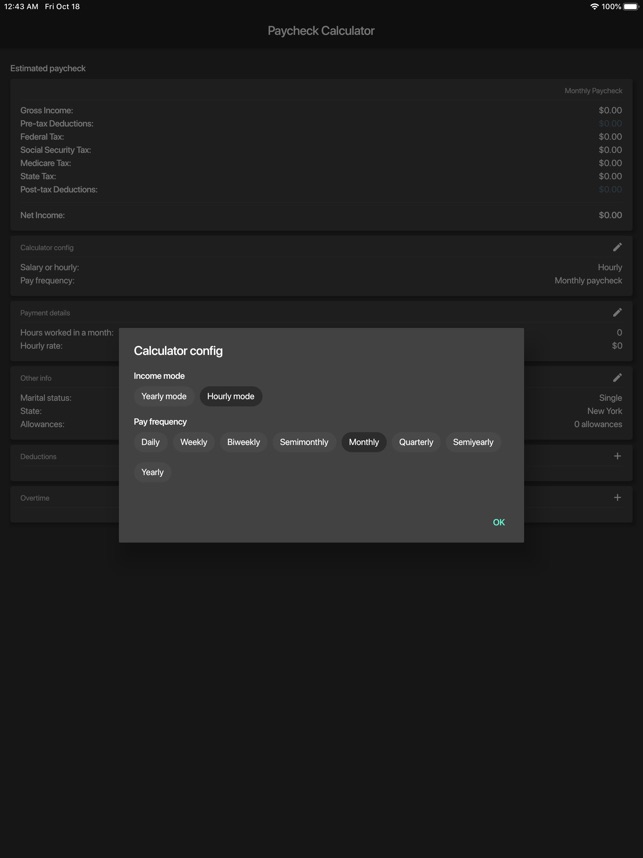Tap the battery indicator icon
643x858 pixels.
(x=630, y=7)
